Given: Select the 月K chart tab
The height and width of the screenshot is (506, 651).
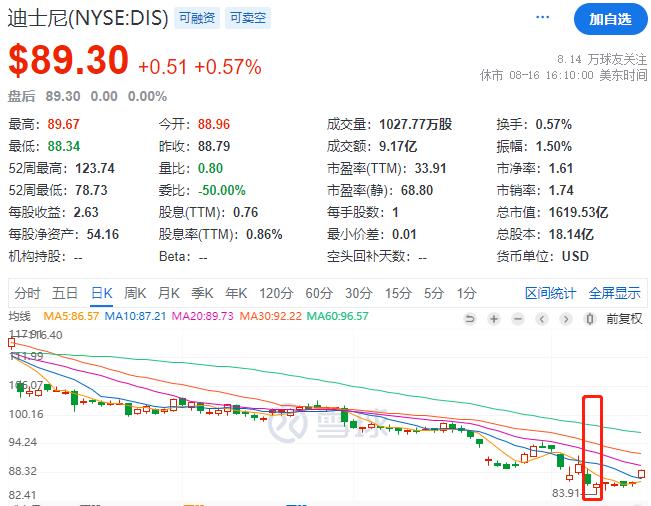Looking at the screenshot, I should pyautogui.click(x=169, y=293).
